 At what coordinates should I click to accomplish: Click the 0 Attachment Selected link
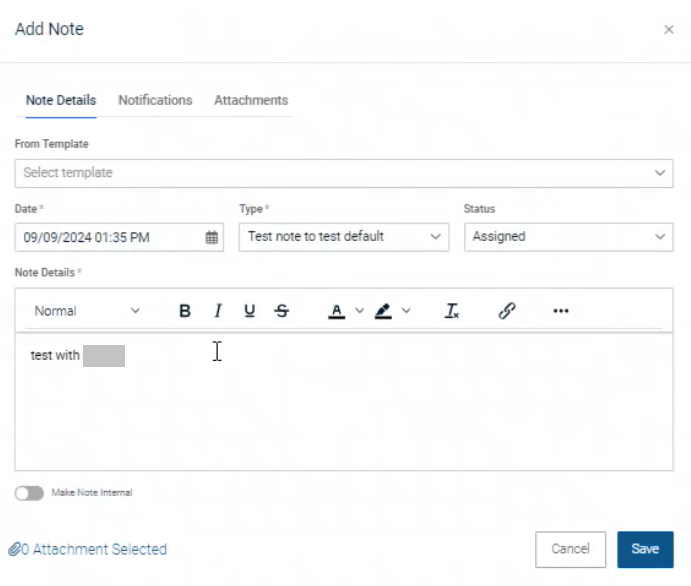[88, 549]
